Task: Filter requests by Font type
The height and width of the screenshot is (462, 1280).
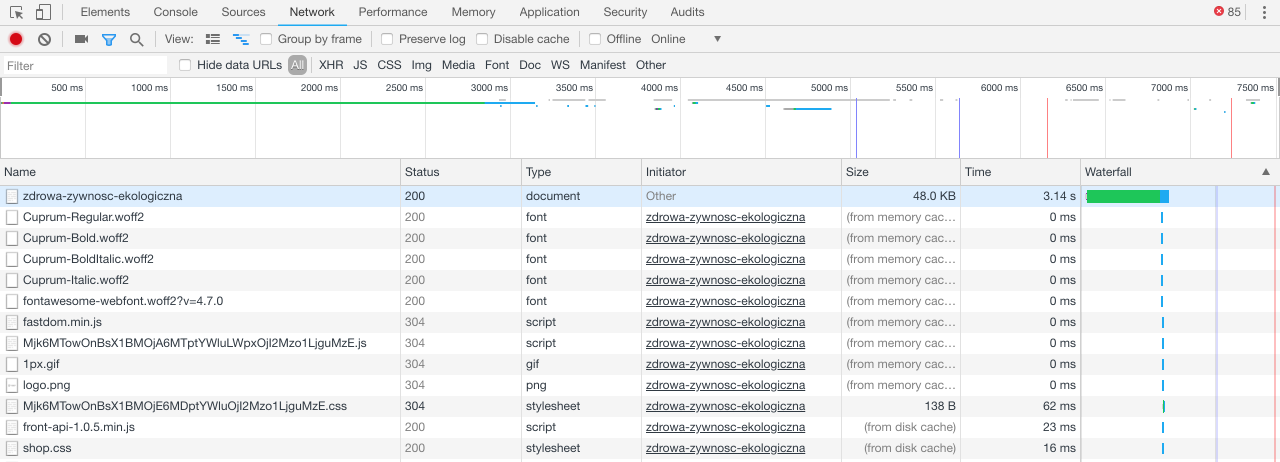Action: click(x=497, y=65)
